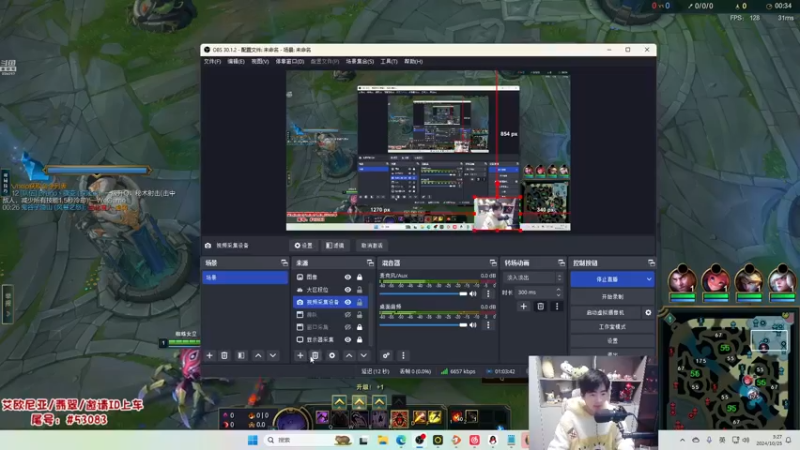Show hidden system tray icons chevron

click(x=682, y=440)
